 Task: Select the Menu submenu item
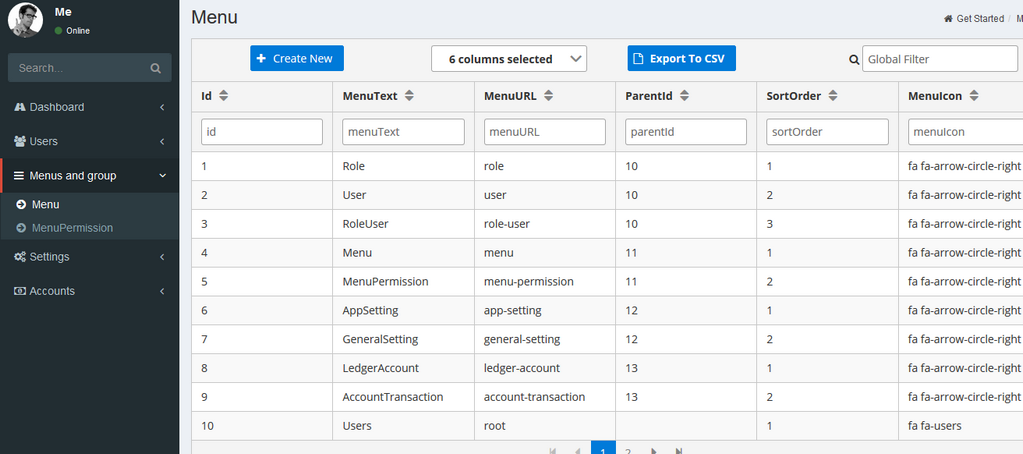(46, 204)
